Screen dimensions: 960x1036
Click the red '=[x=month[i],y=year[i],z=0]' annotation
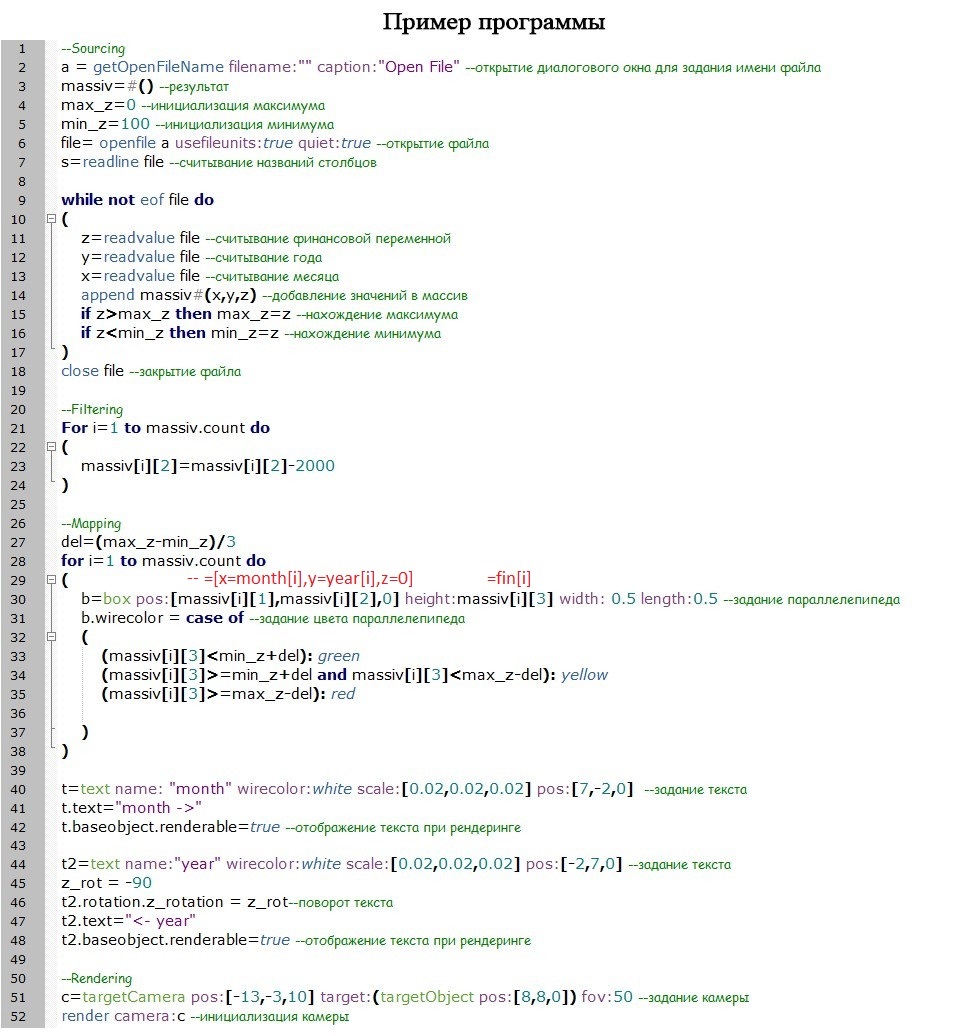[308, 579]
